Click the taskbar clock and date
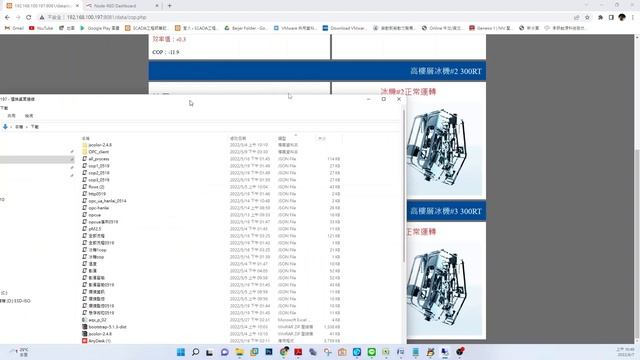640x360 pixels. (625, 352)
